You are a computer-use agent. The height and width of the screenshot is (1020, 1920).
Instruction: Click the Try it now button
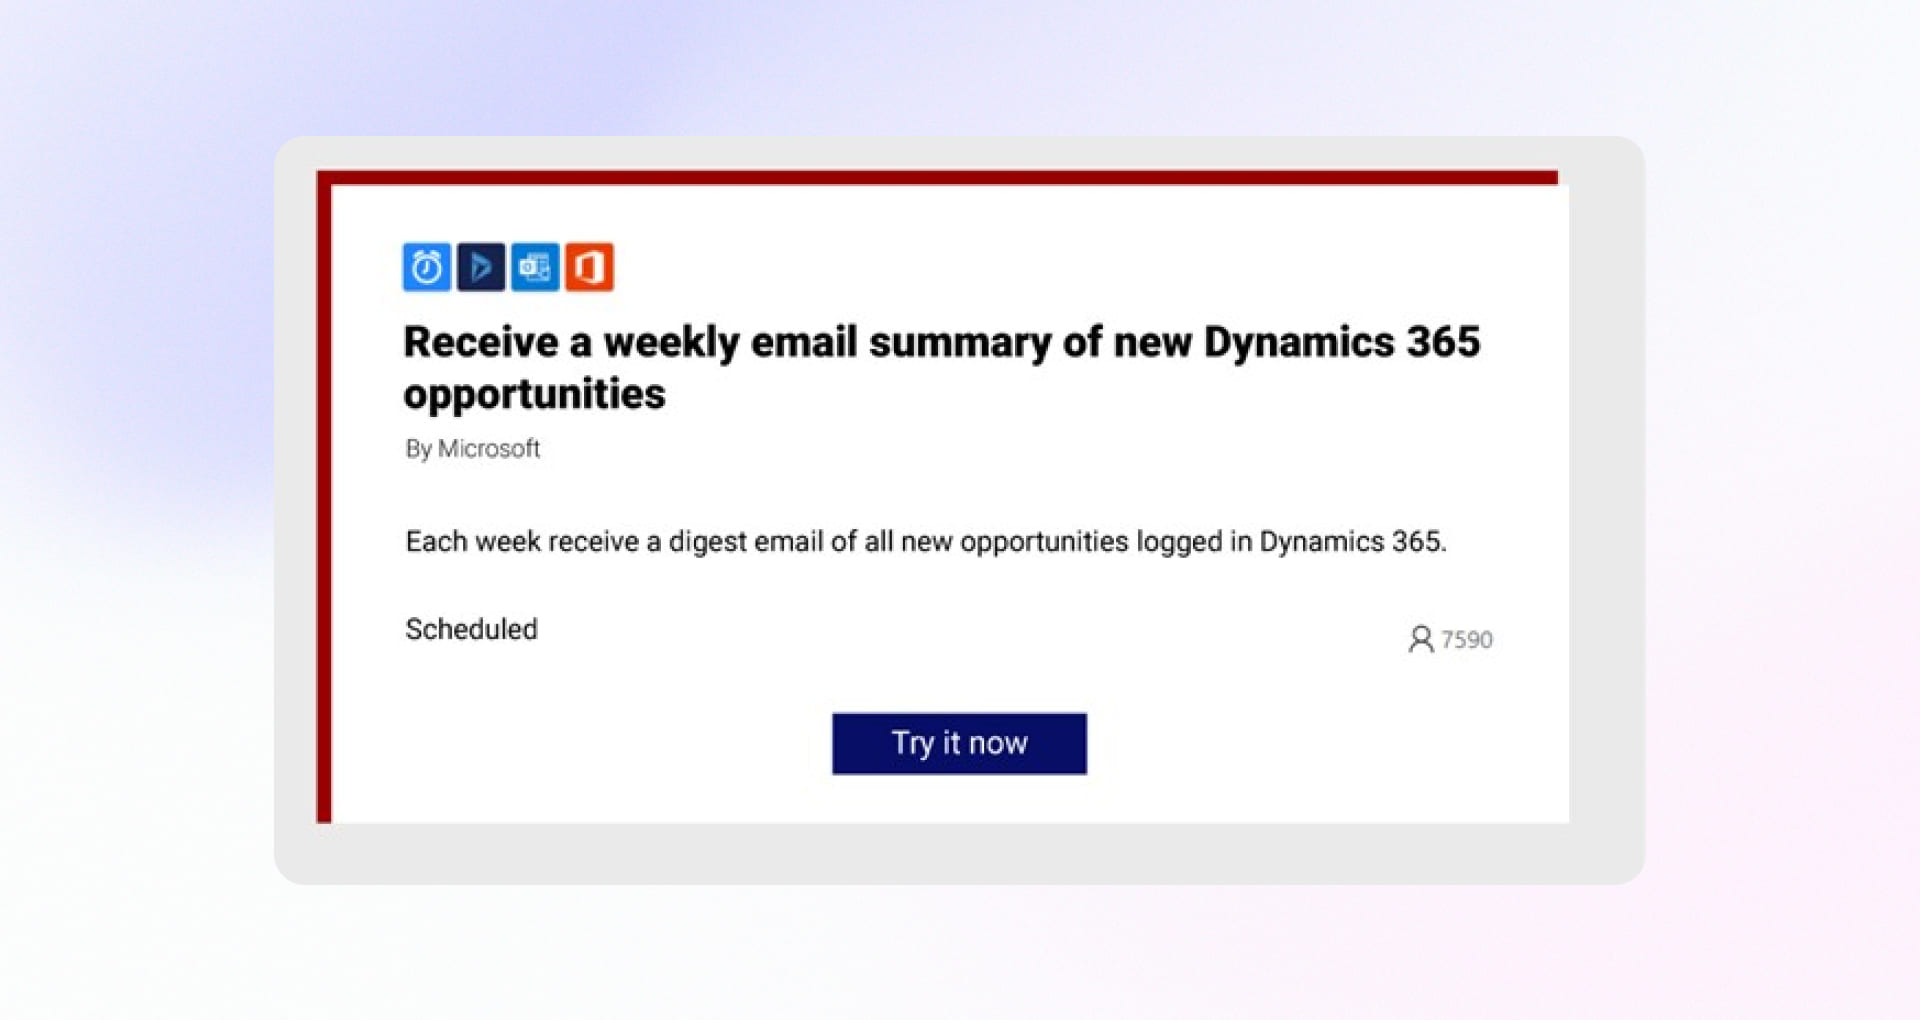(959, 743)
